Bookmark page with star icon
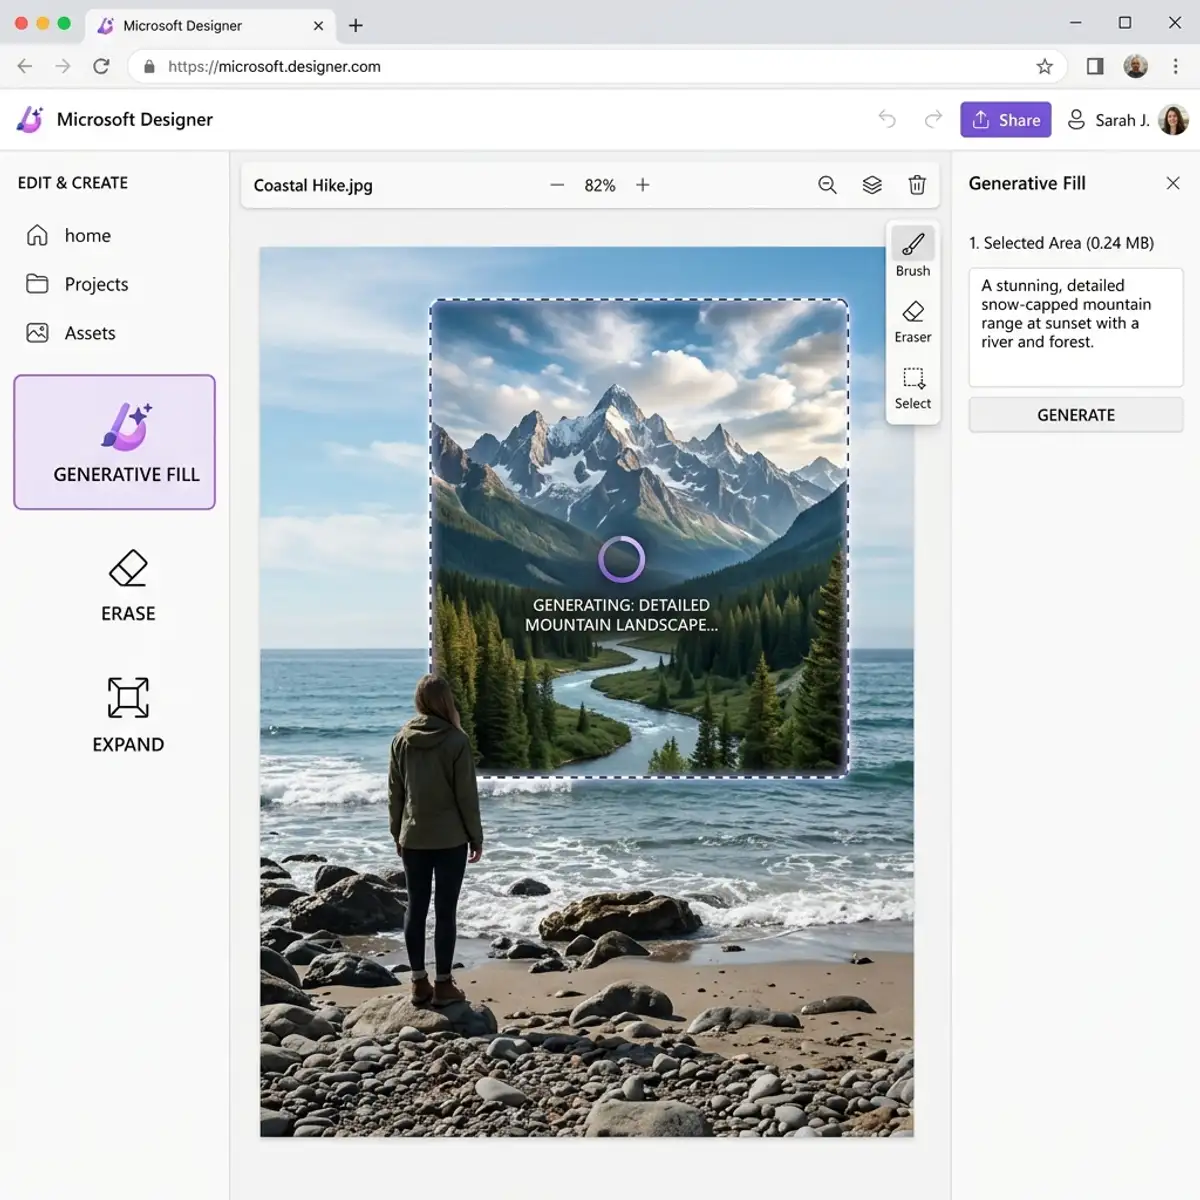 [1044, 66]
